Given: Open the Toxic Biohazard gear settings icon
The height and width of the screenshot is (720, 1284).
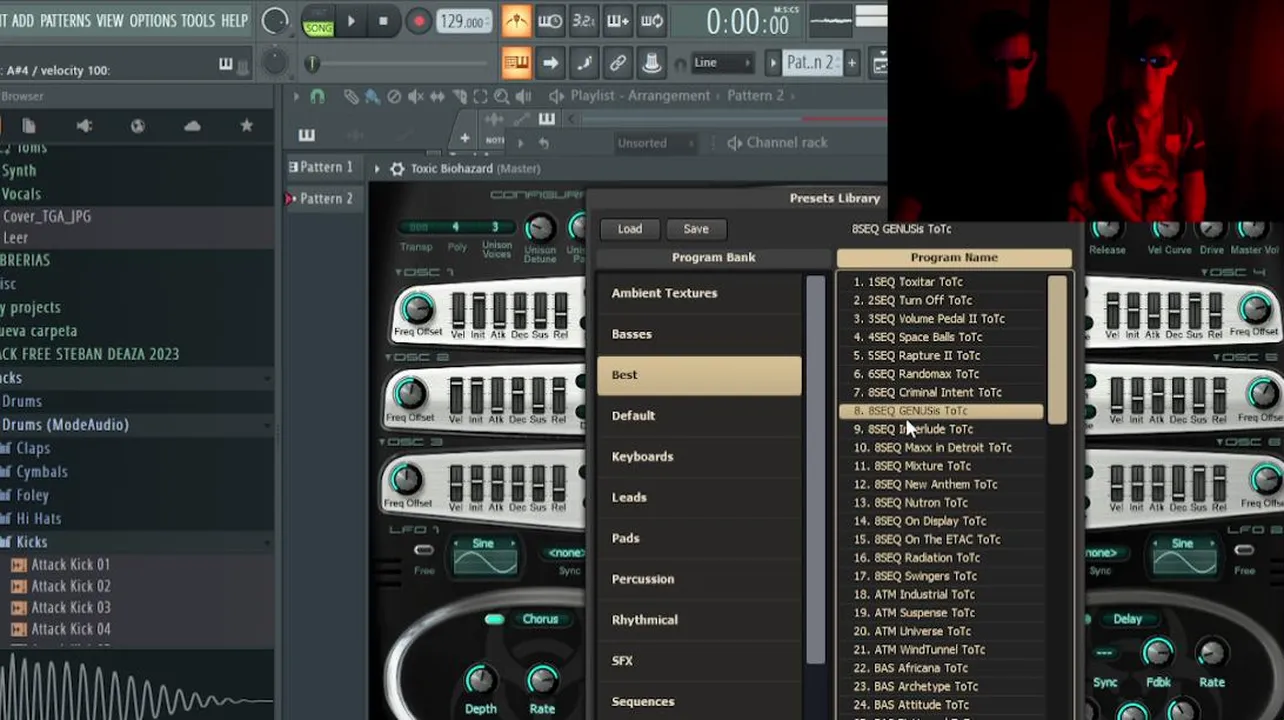Looking at the screenshot, I should point(397,169).
